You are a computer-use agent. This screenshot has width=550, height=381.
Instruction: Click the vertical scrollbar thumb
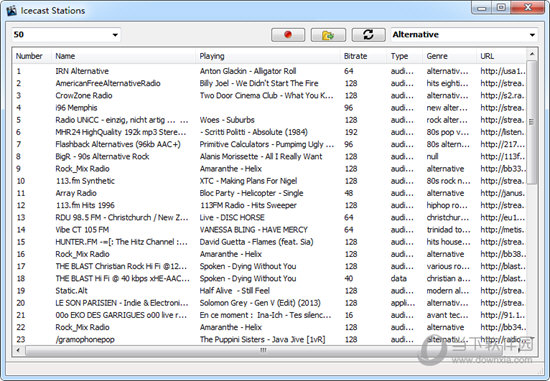pos(532,122)
